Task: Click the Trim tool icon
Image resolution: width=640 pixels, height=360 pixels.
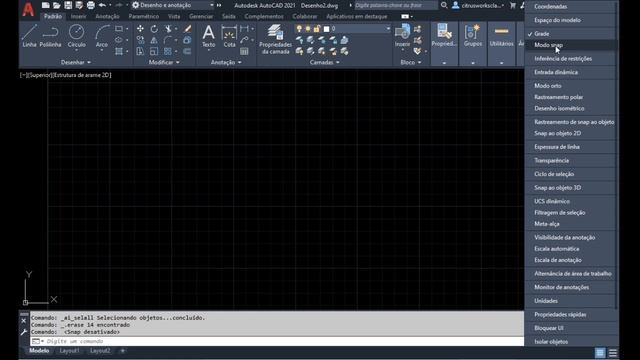Action: point(168,29)
